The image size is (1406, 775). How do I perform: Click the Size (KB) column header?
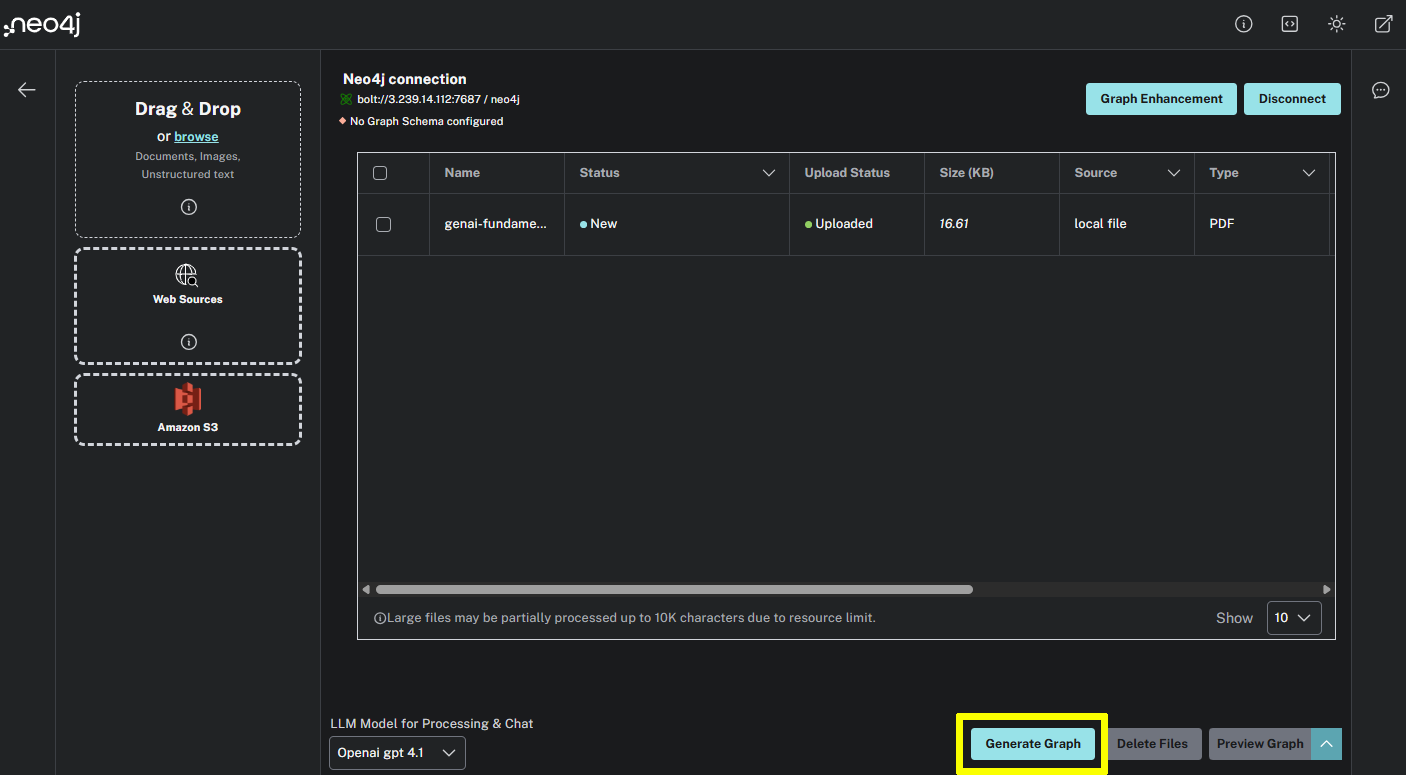point(966,173)
